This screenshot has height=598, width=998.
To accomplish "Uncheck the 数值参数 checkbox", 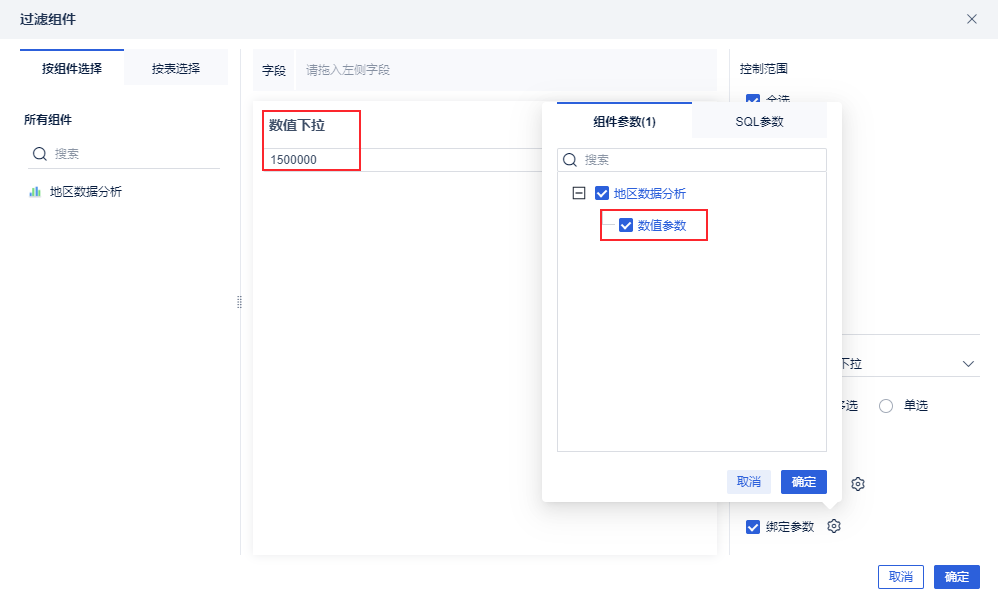I will pyautogui.click(x=626, y=225).
